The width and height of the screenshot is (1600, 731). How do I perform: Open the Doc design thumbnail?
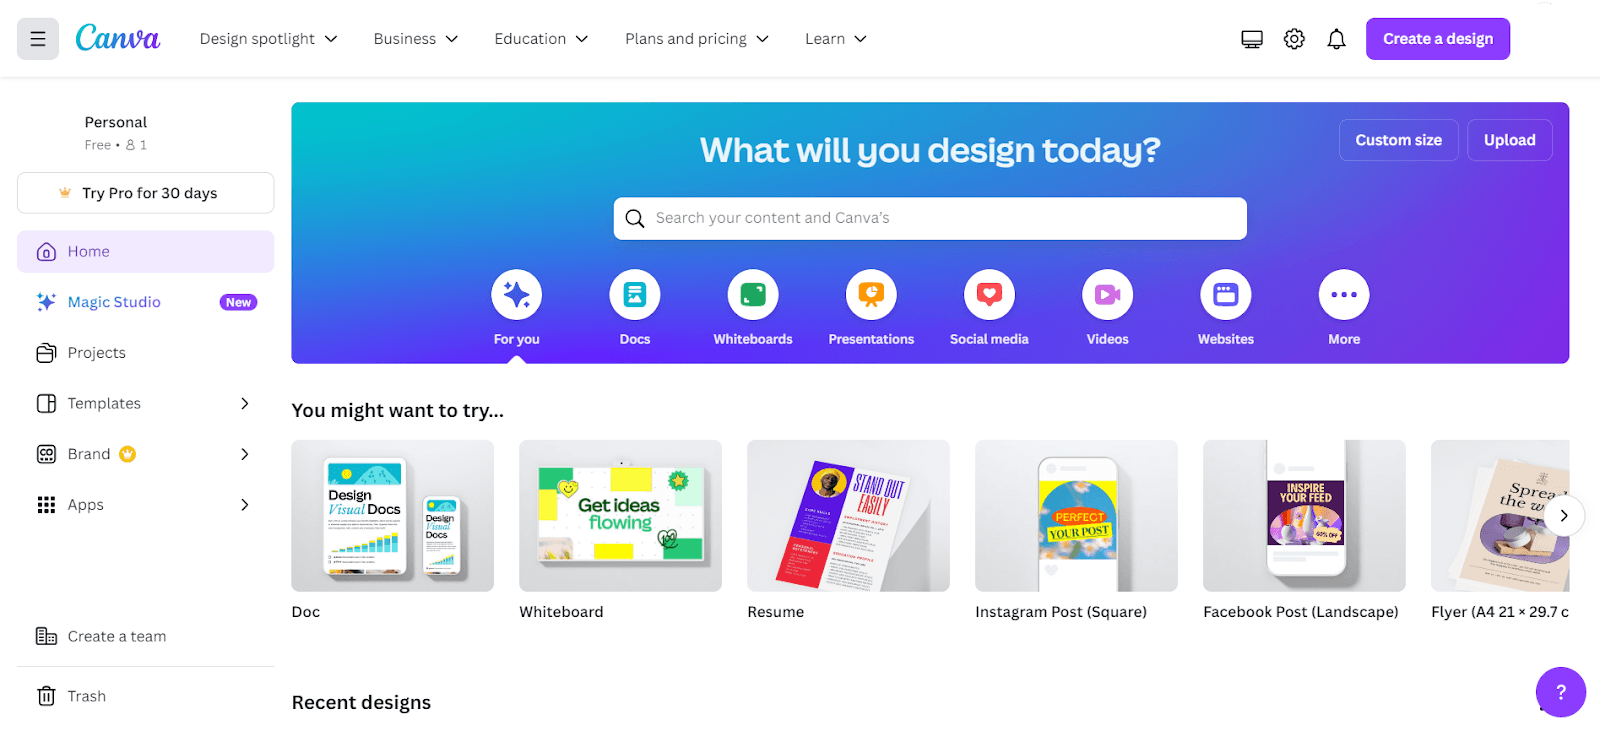tap(392, 516)
